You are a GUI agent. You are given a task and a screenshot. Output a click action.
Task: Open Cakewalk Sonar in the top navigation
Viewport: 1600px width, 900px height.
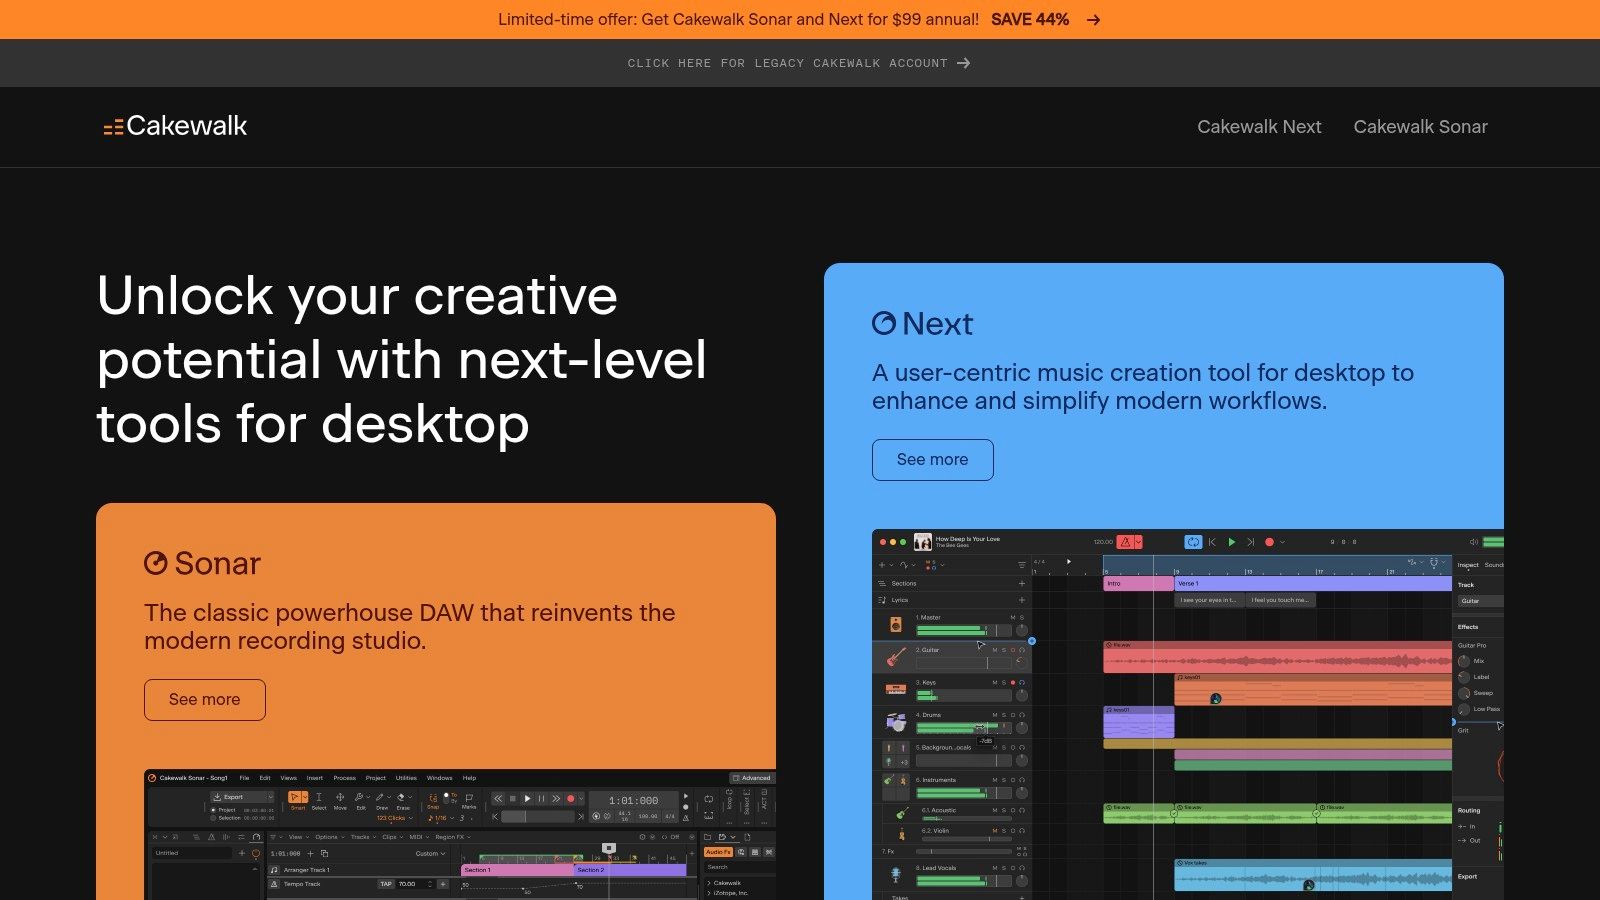1420,127
